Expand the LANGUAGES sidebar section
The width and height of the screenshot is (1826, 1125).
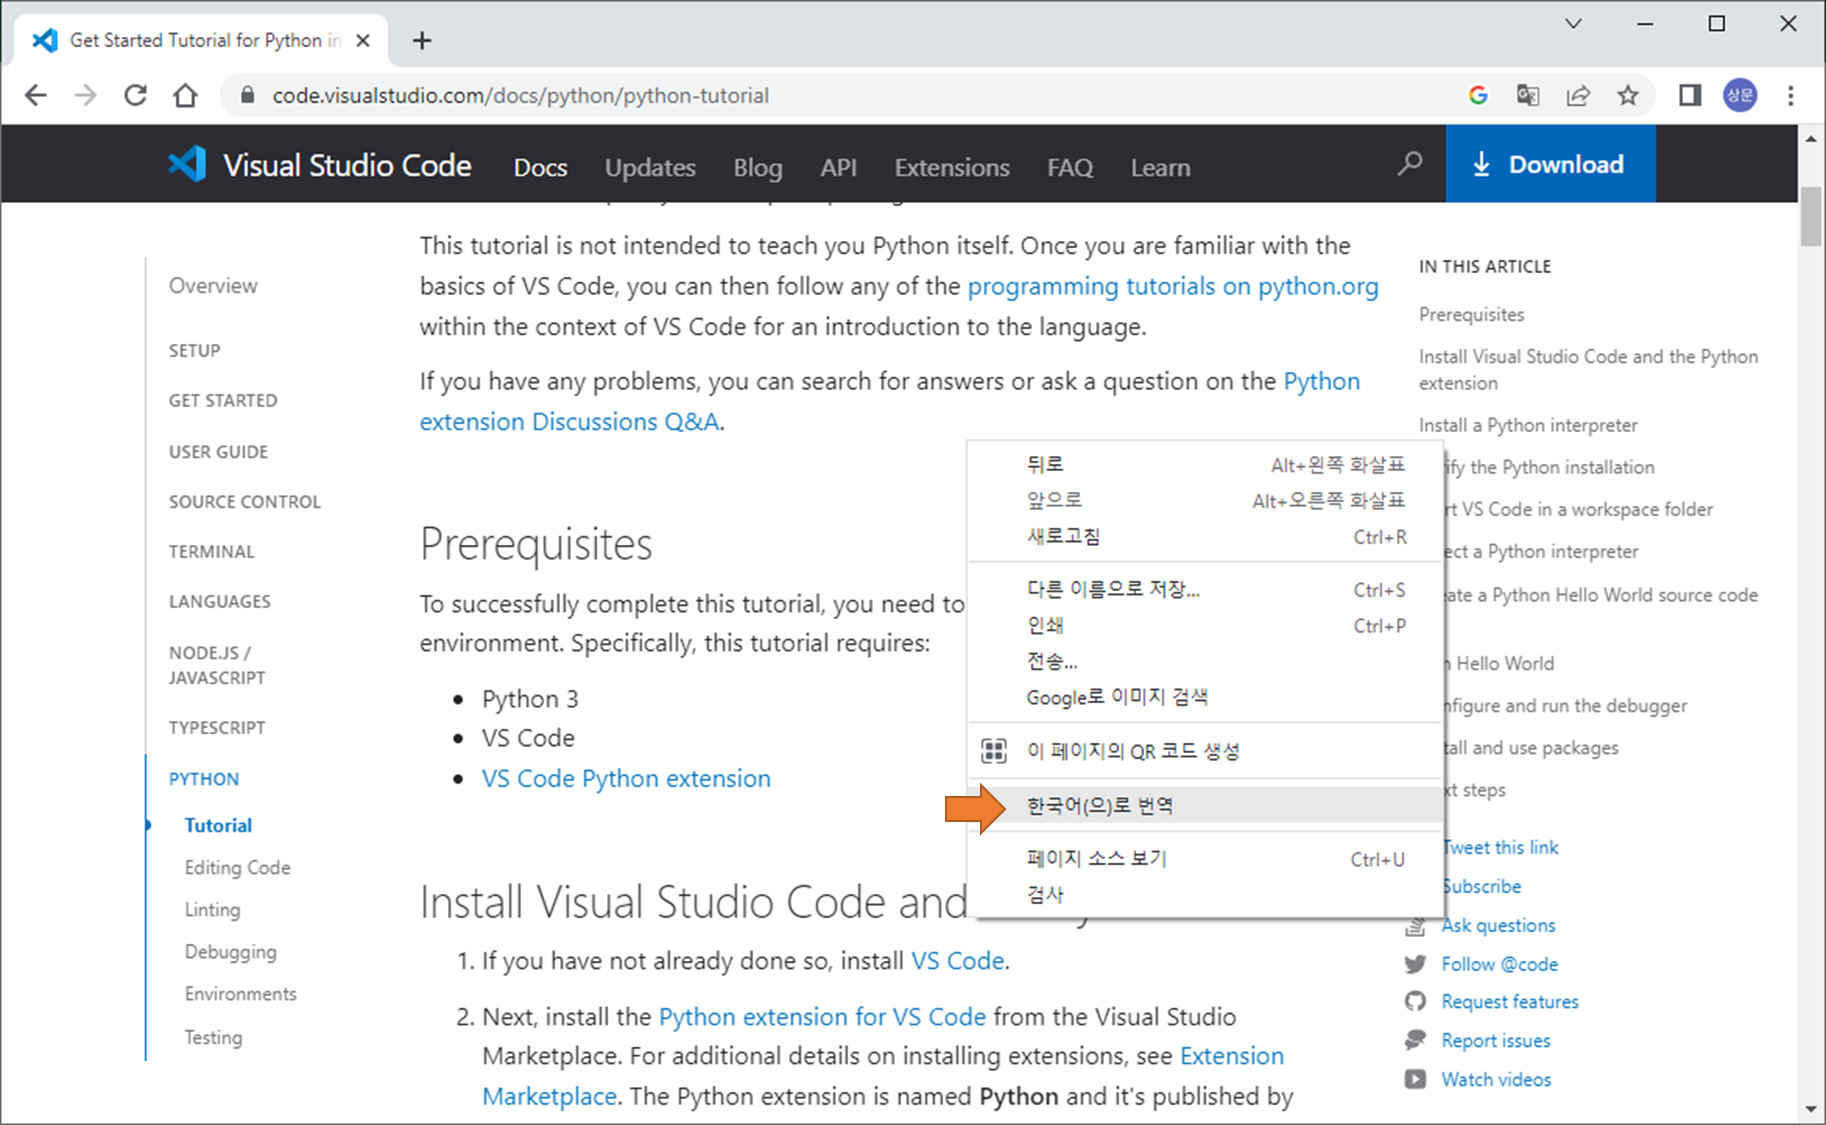219,601
